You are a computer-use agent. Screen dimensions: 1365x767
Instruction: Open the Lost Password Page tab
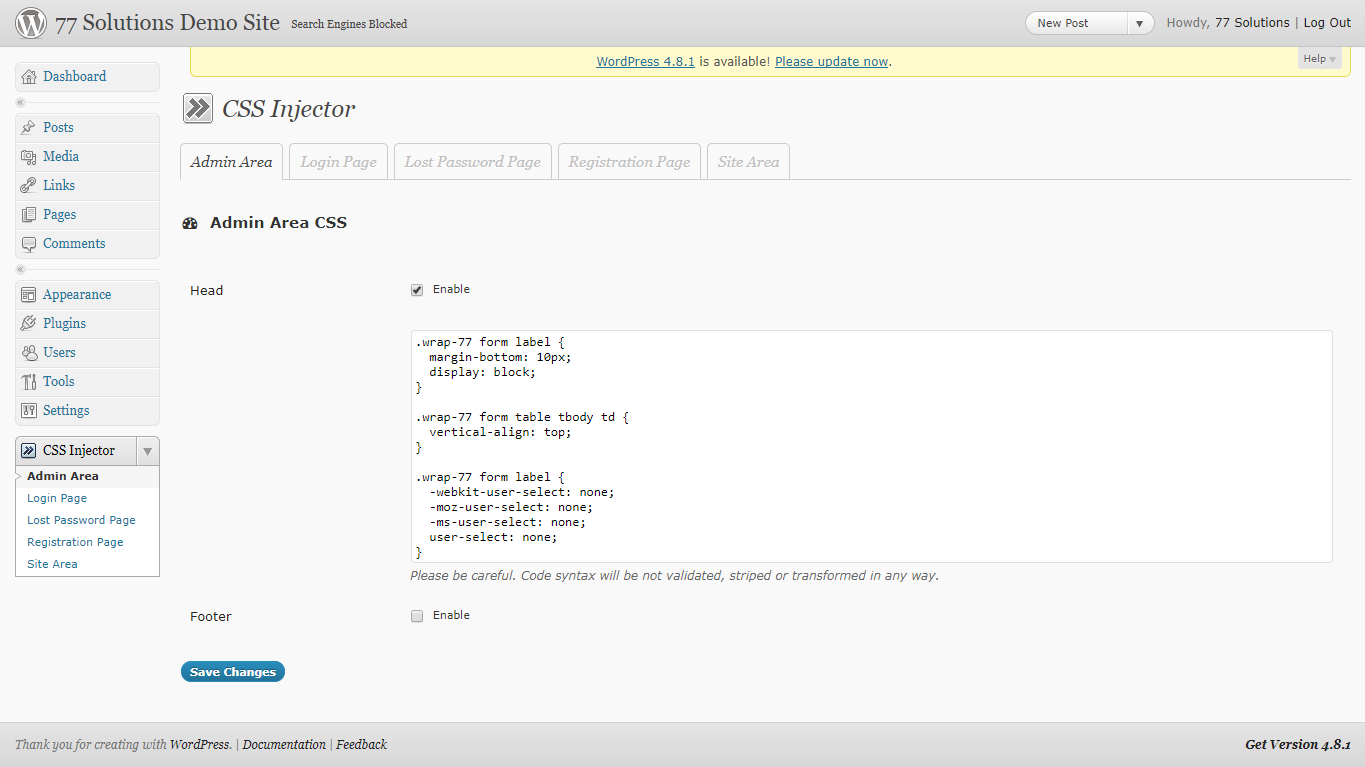[x=473, y=162]
